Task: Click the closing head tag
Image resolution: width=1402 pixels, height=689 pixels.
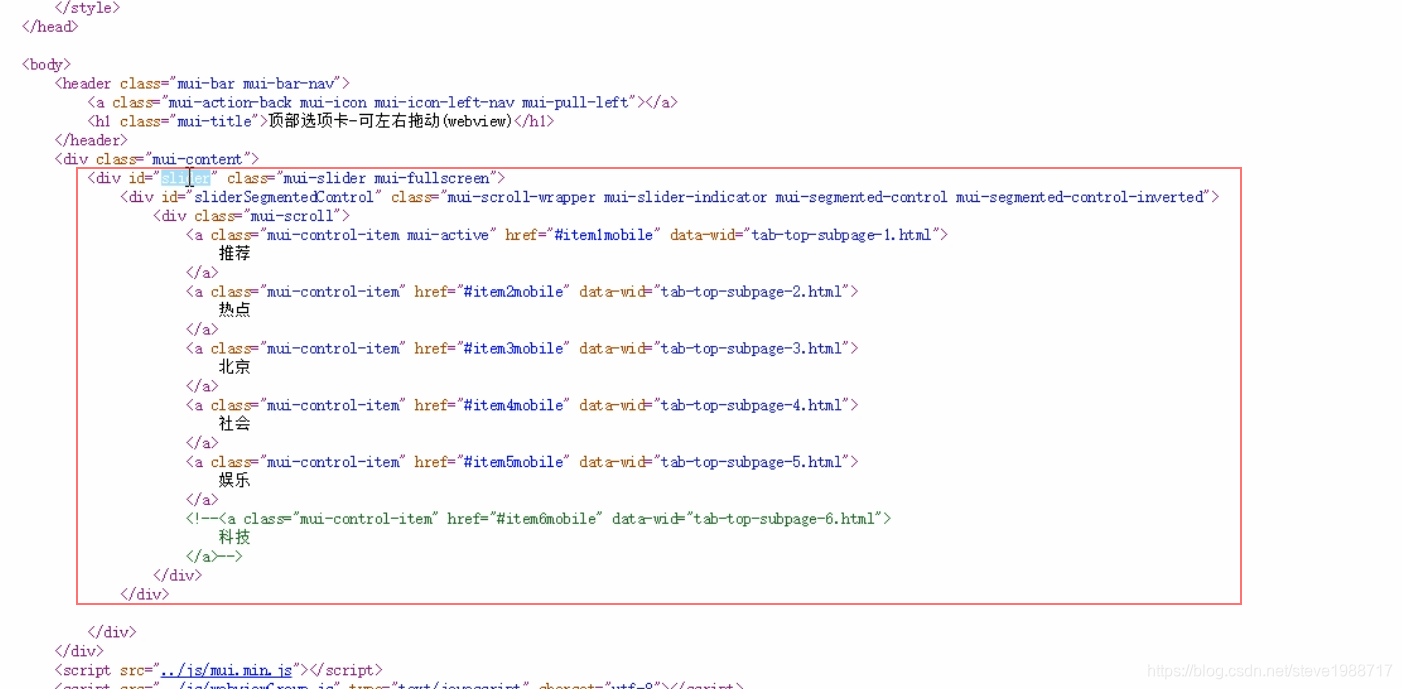Action: (x=50, y=27)
